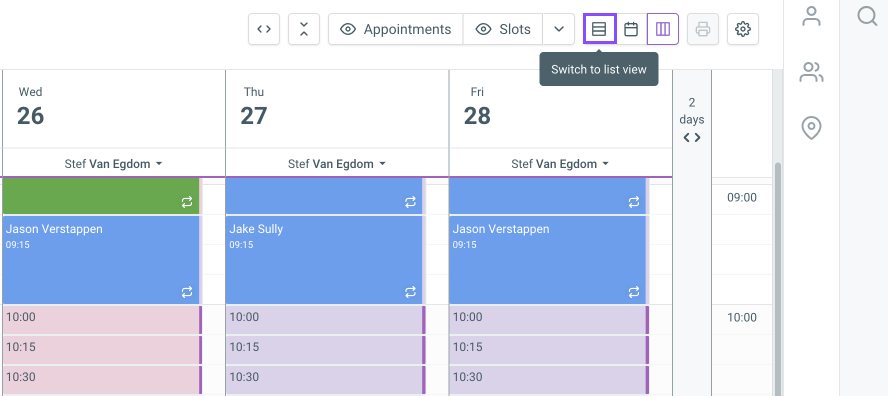The image size is (888, 396).
Task: Expand the collapsed 2 days column
Action: tap(692, 120)
